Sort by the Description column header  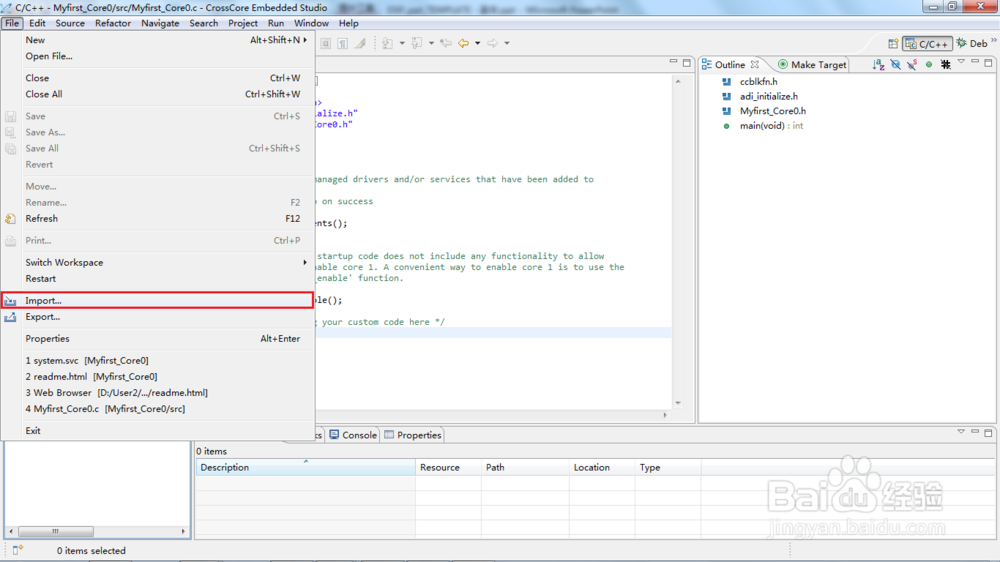tap(305, 468)
